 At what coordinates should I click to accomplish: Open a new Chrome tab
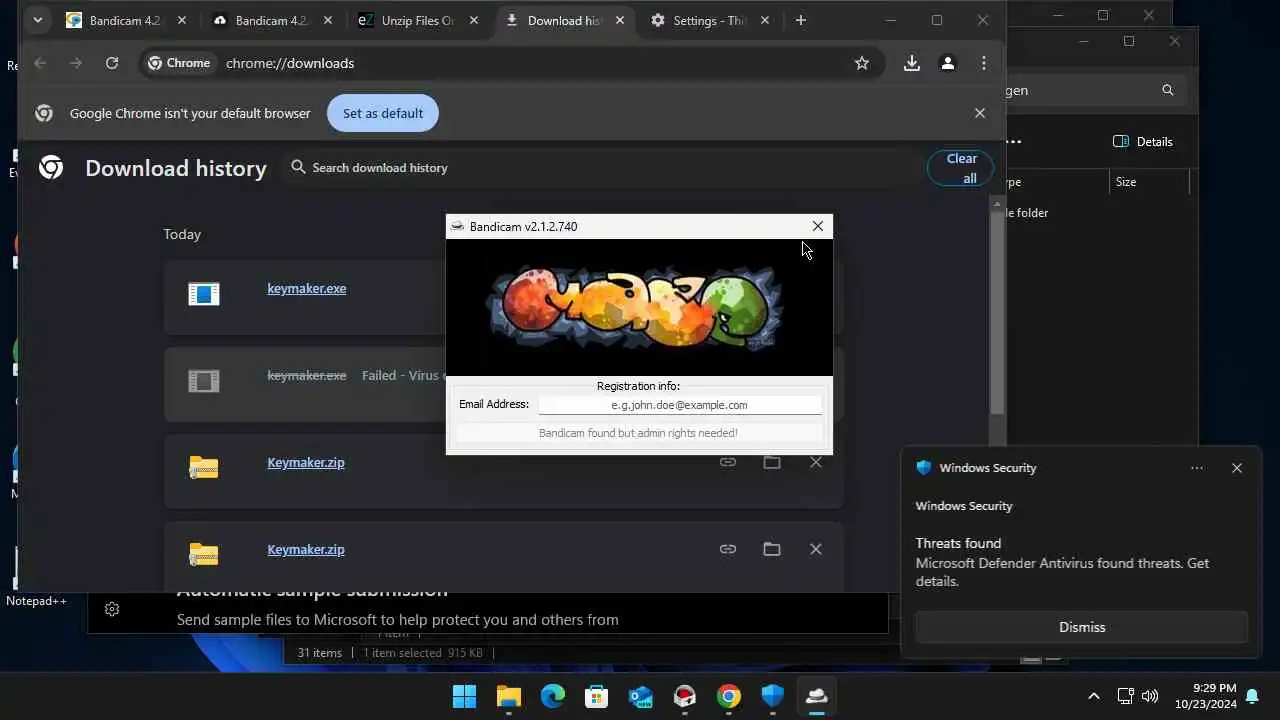[x=801, y=20]
